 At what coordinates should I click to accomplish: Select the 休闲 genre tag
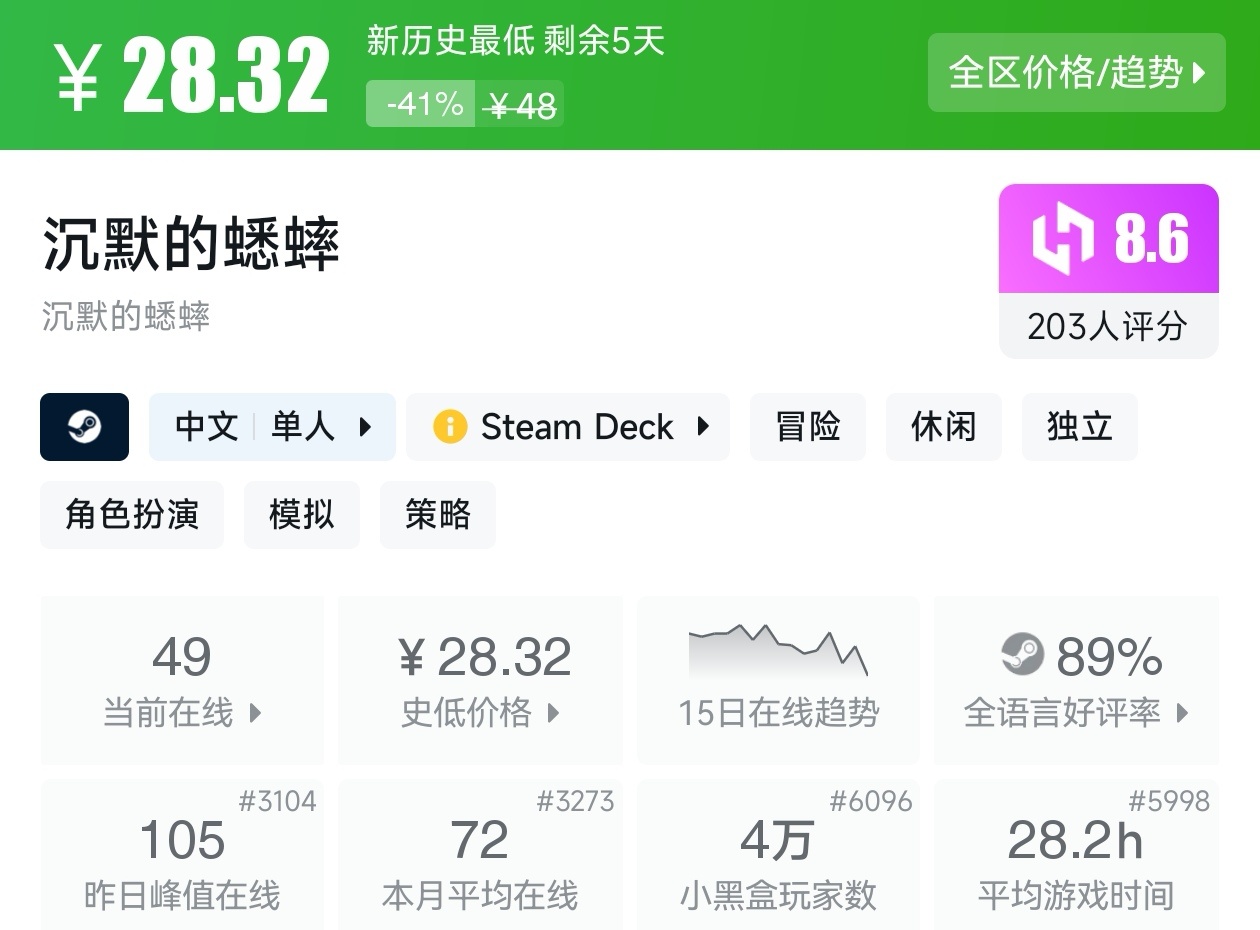(x=943, y=427)
